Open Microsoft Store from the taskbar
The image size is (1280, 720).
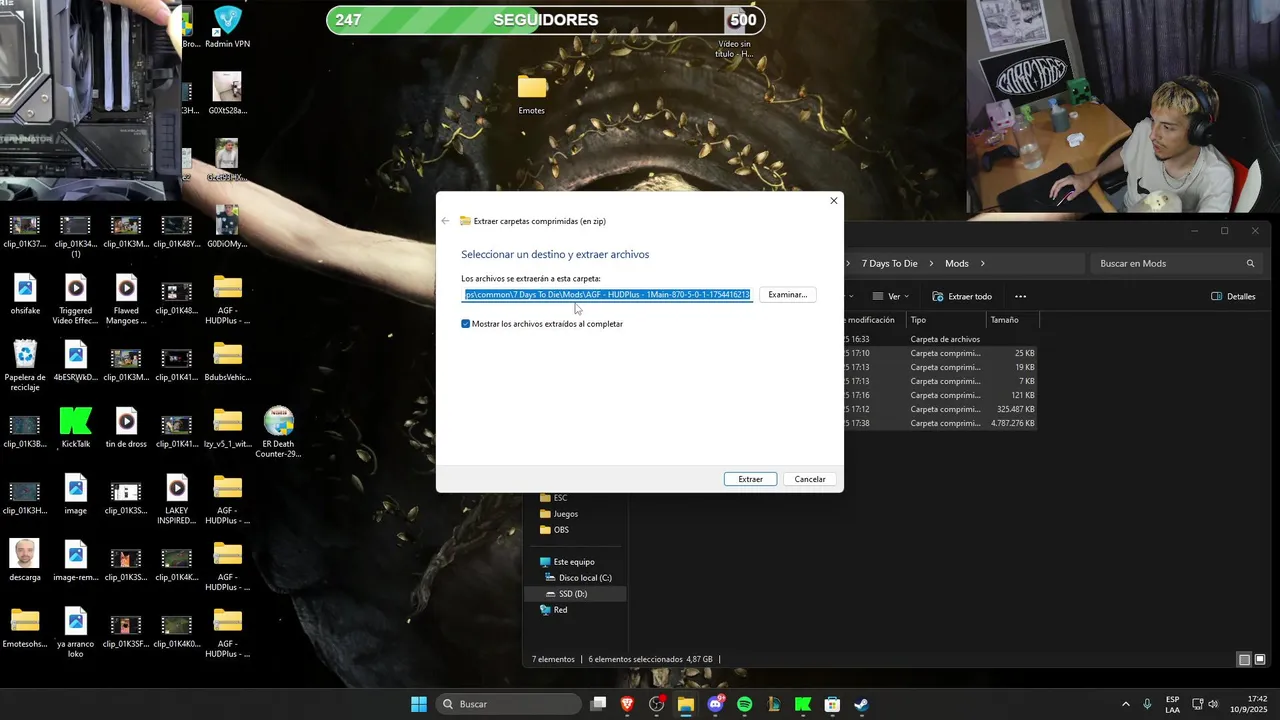pyautogui.click(x=832, y=704)
